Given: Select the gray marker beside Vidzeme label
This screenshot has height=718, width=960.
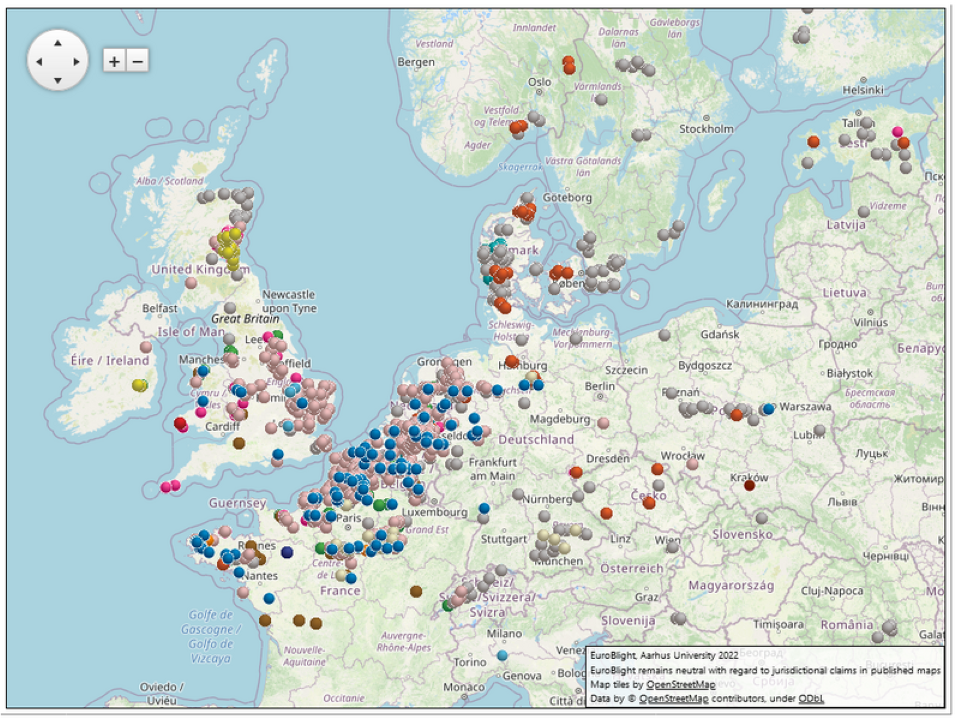Looking at the screenshot, I should (x=863, y=212).
